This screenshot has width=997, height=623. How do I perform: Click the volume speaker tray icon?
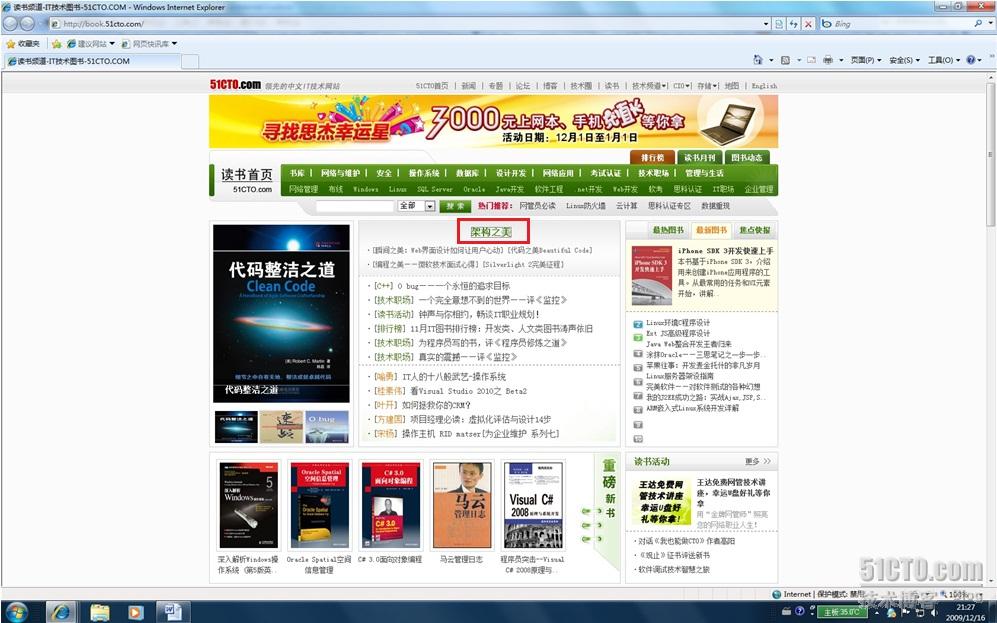click(x=934, y=612)
